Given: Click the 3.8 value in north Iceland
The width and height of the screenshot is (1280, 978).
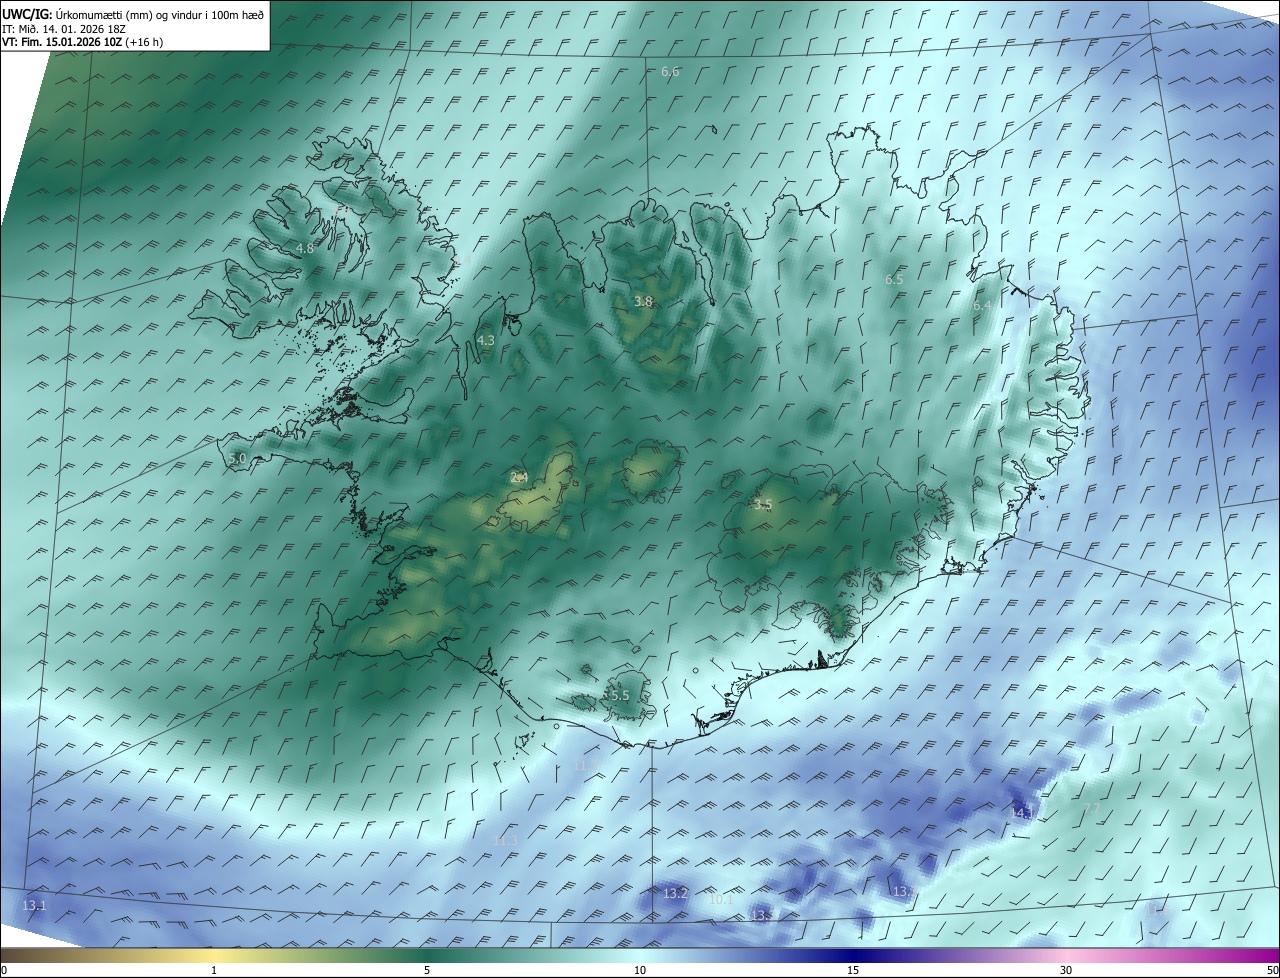Looking at the screenshot, I should tap(643, 301).
